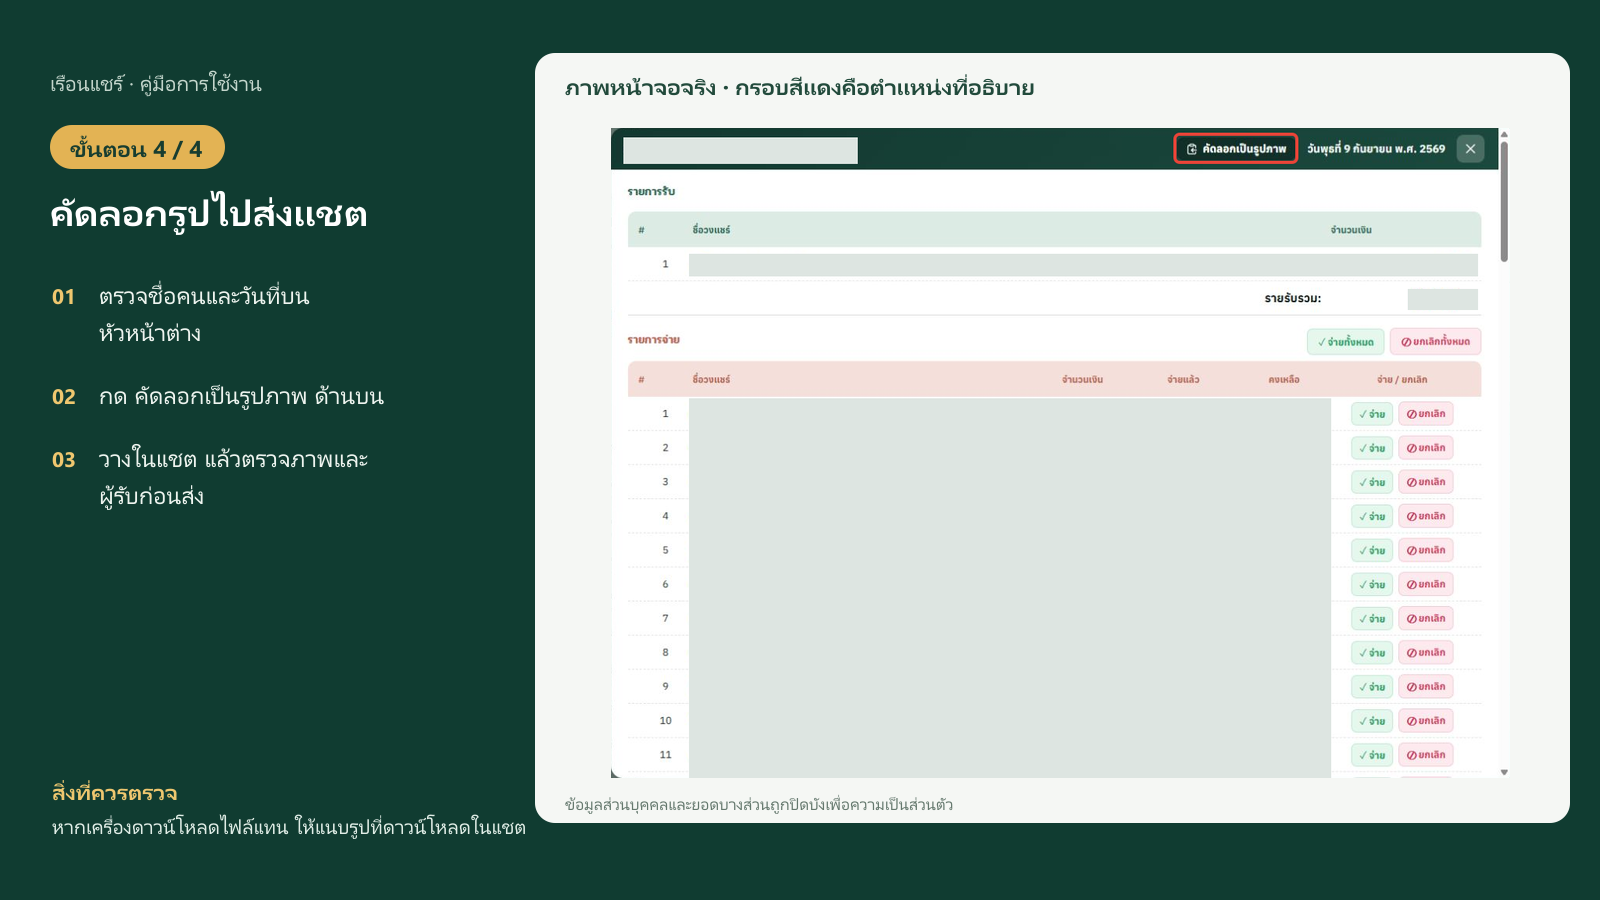Cancel payment row 6 with ยกเลิก
This screenshot has width=1600, height=900.
click(x=1426, y=584)
